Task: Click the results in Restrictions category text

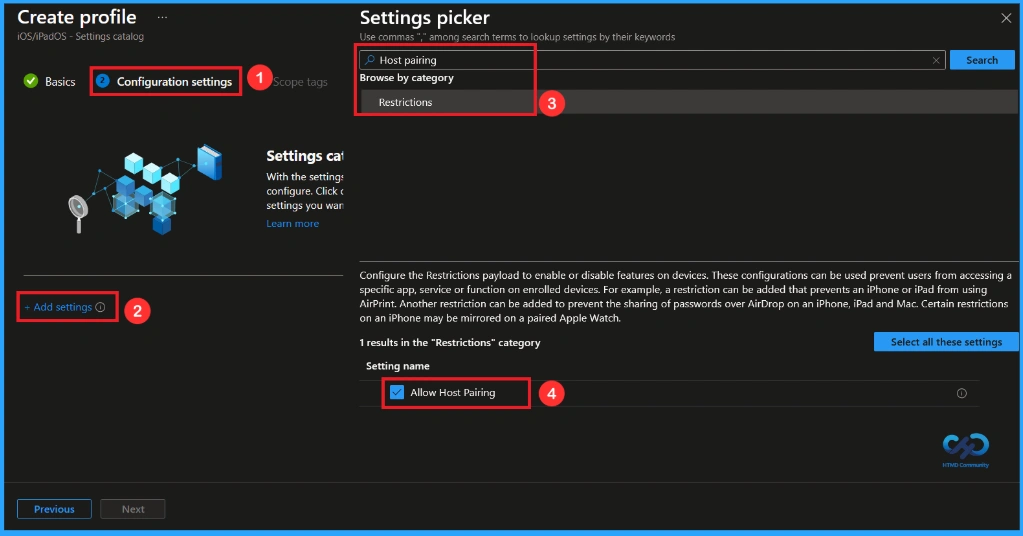Action: click(x=450, y=342)
